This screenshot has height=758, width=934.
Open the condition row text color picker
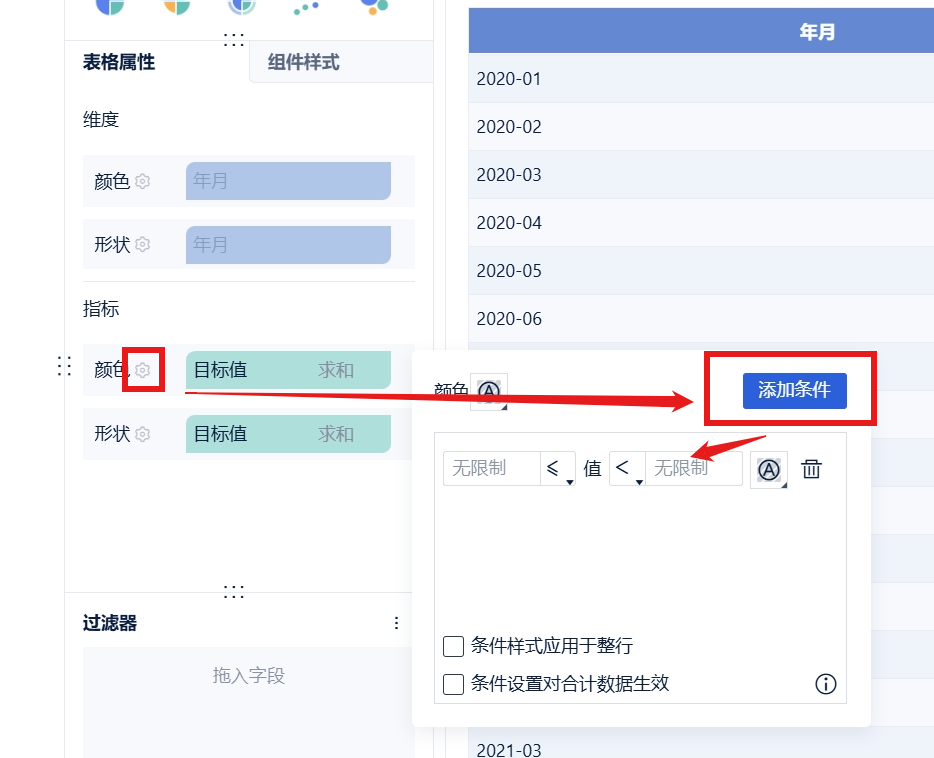coord(769,470)
